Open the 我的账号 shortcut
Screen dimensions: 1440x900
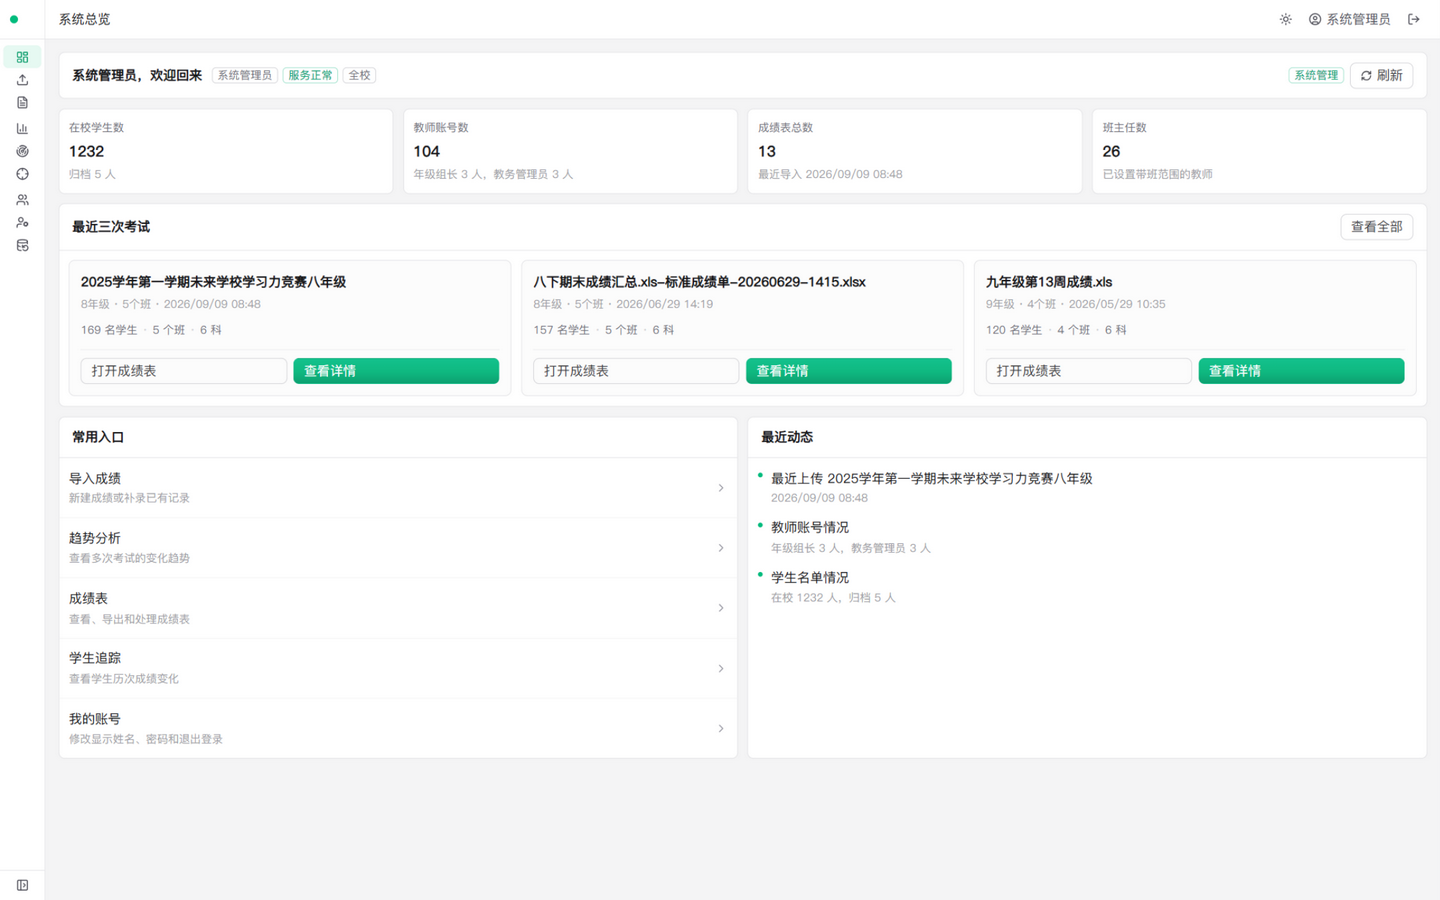point(398,728)
